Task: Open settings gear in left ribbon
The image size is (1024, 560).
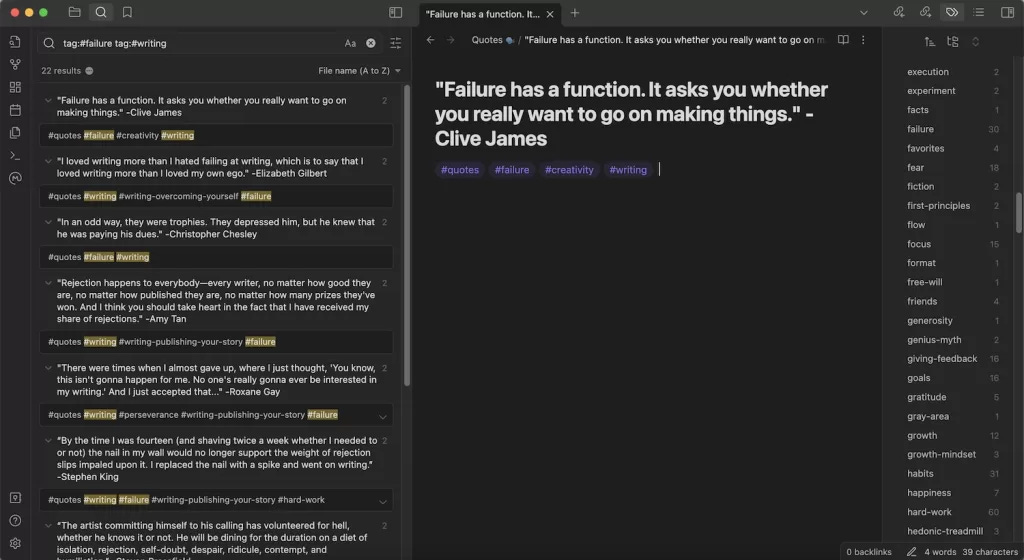Action: click(15, 543)
